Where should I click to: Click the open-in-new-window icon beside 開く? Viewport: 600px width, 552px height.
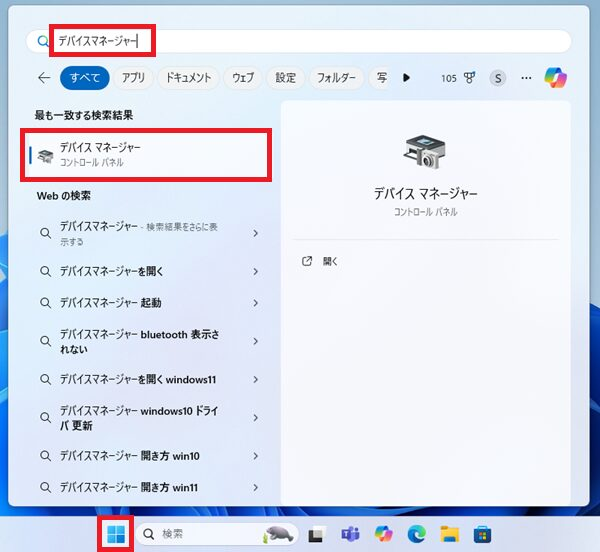point(307,261)
